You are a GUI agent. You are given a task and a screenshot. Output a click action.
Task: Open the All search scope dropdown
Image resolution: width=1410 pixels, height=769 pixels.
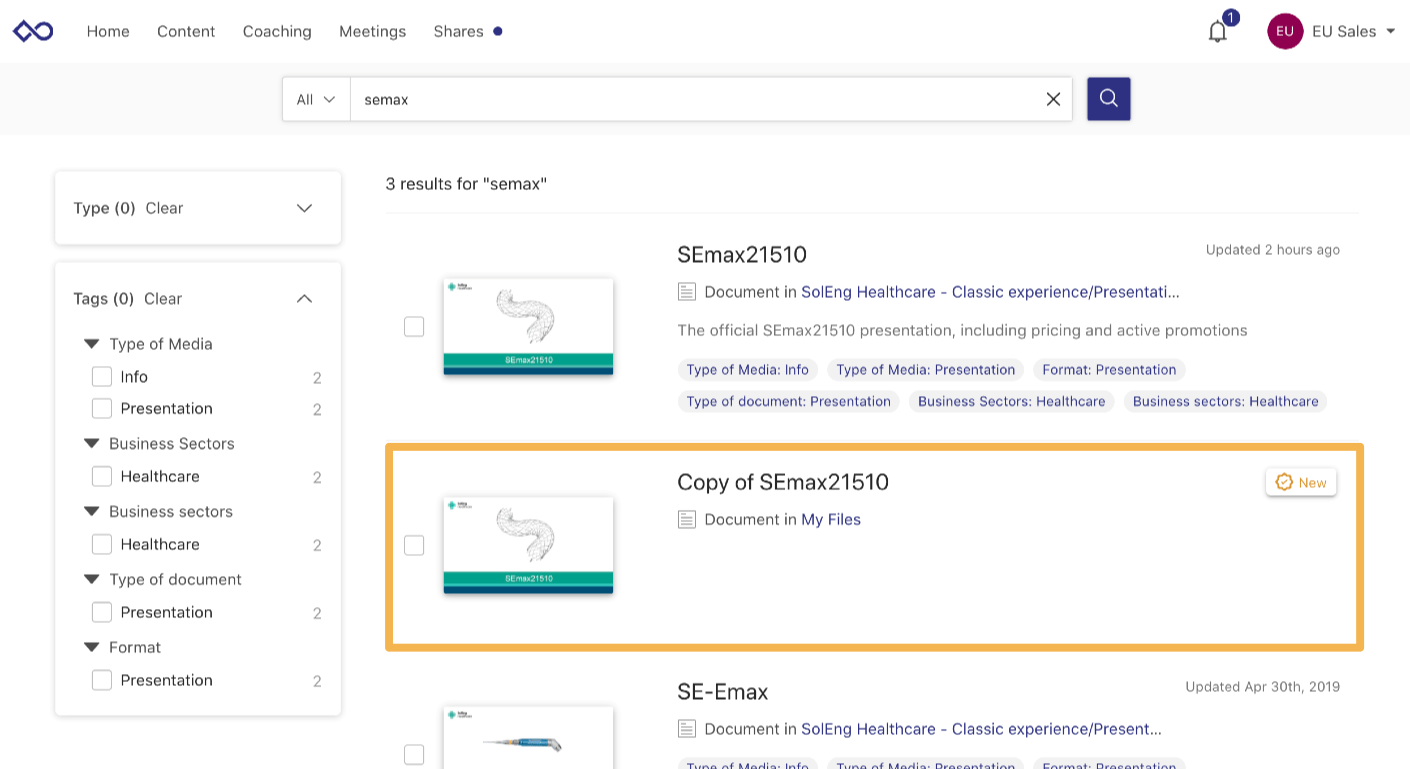[316, 98]
